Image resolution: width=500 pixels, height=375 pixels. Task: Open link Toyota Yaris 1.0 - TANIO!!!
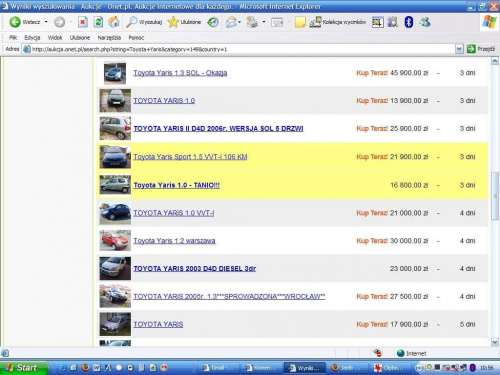[x=177, y=185]
